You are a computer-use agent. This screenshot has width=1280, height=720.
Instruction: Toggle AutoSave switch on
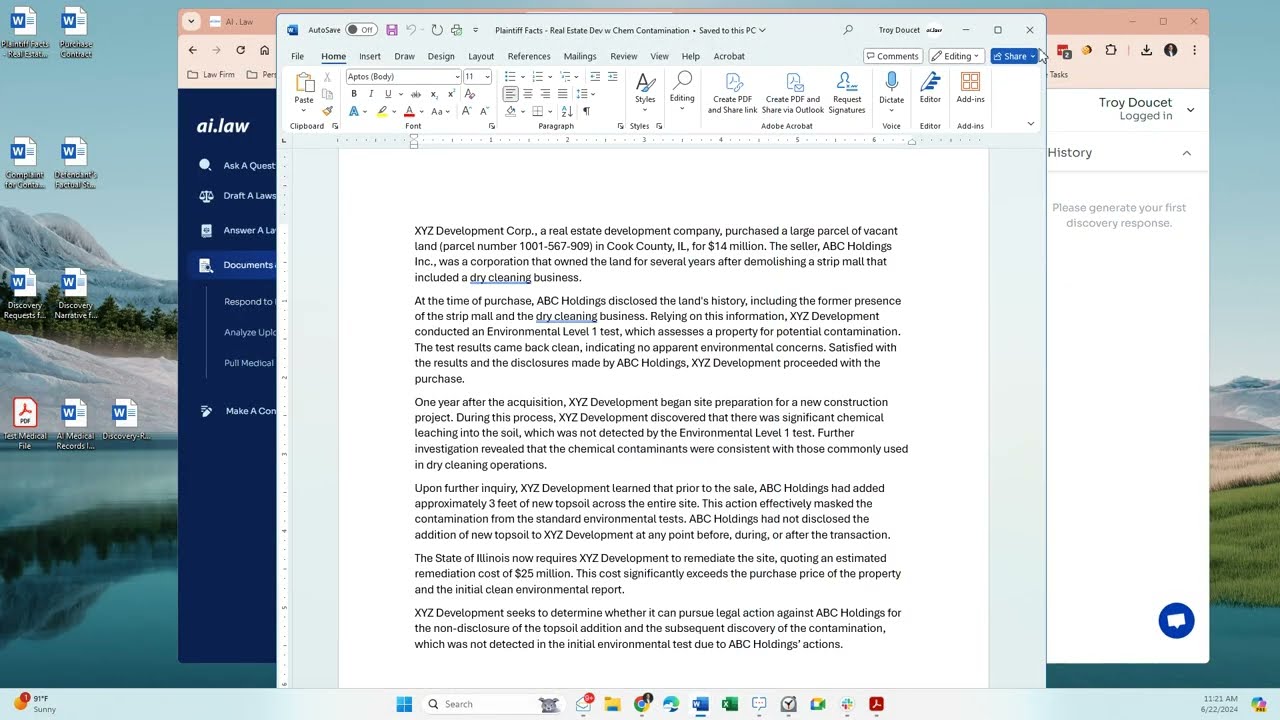(x=361, y=30)
